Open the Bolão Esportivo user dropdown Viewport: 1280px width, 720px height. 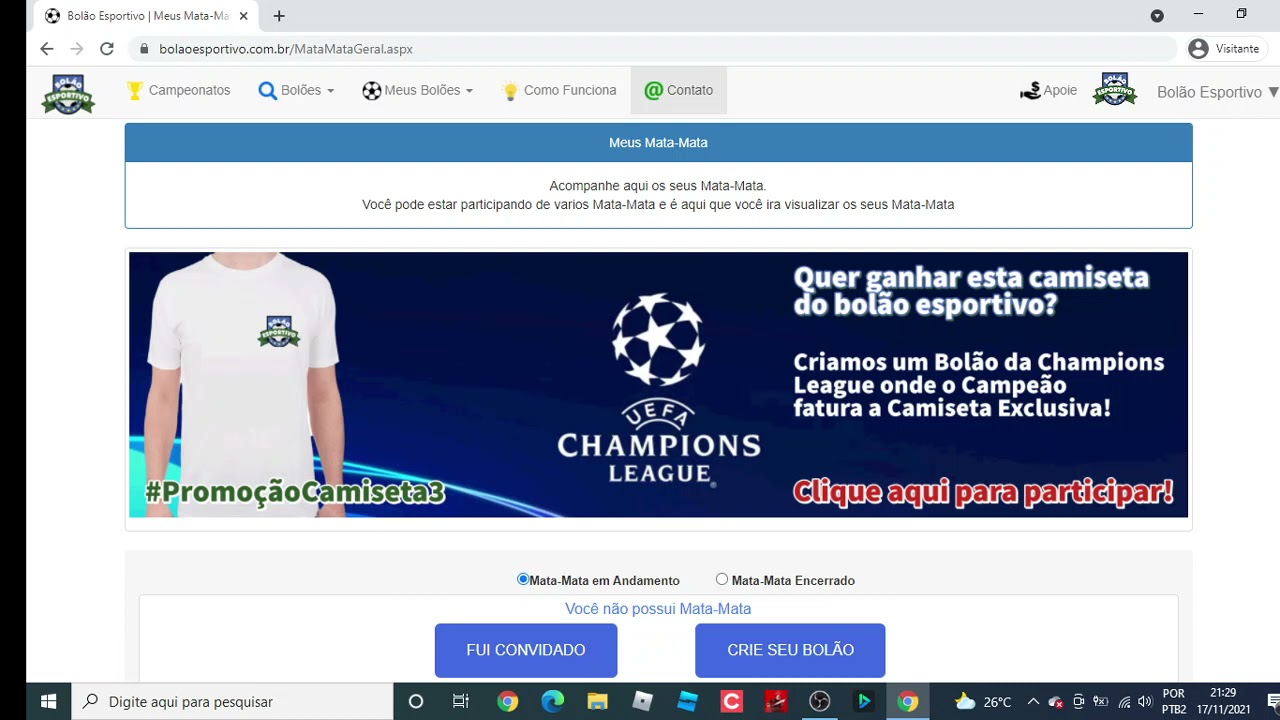click(x=1217, y=92)
